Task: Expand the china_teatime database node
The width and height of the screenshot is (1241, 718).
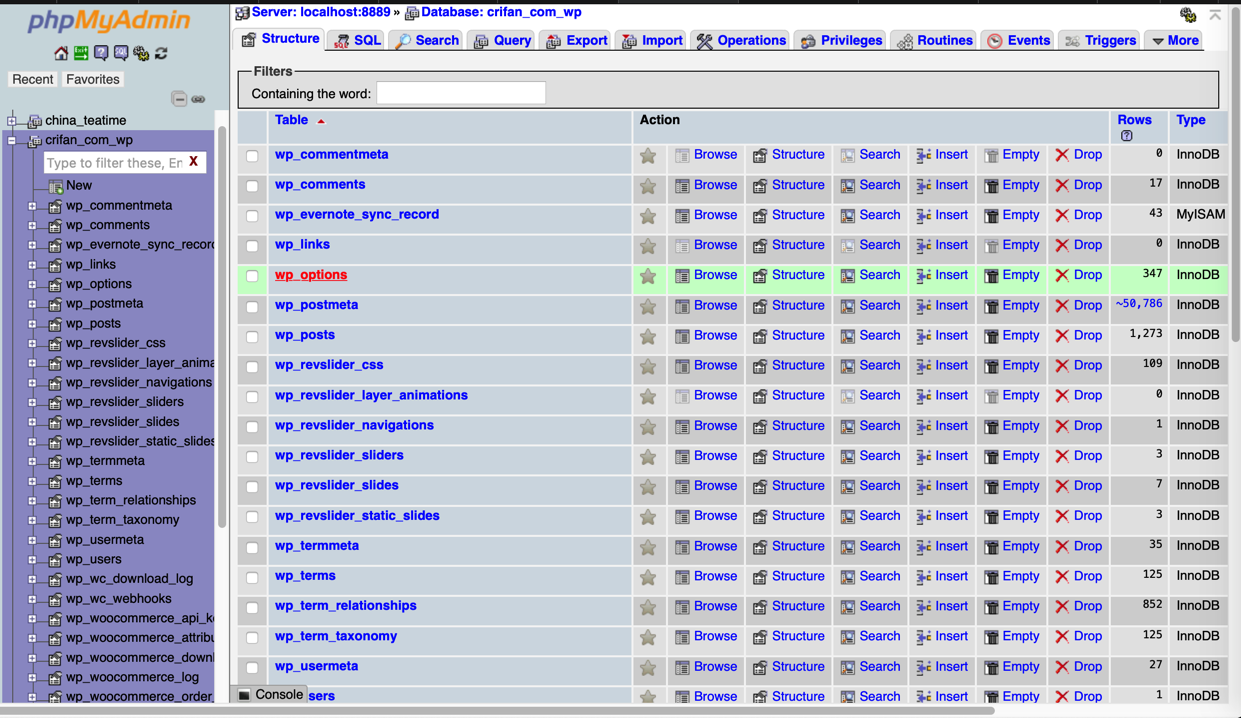Action: point(12,121)
